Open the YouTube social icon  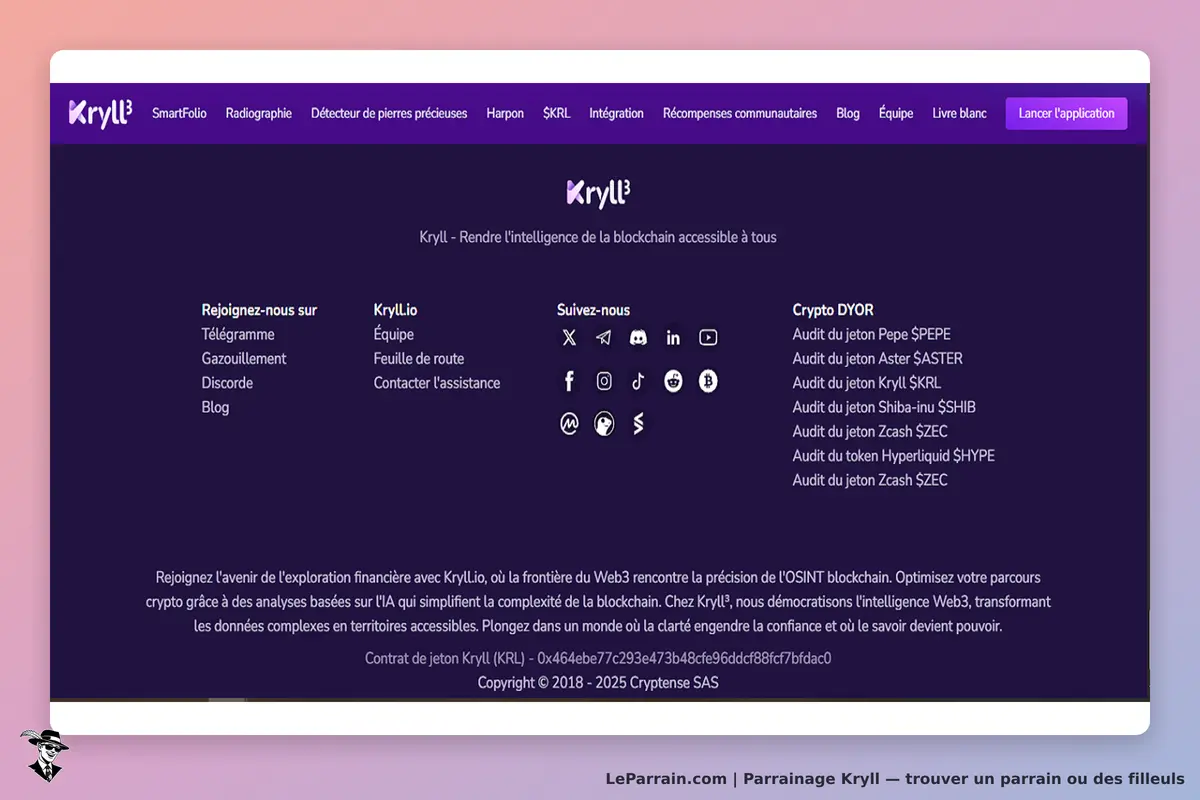click(x=708, y=338)
